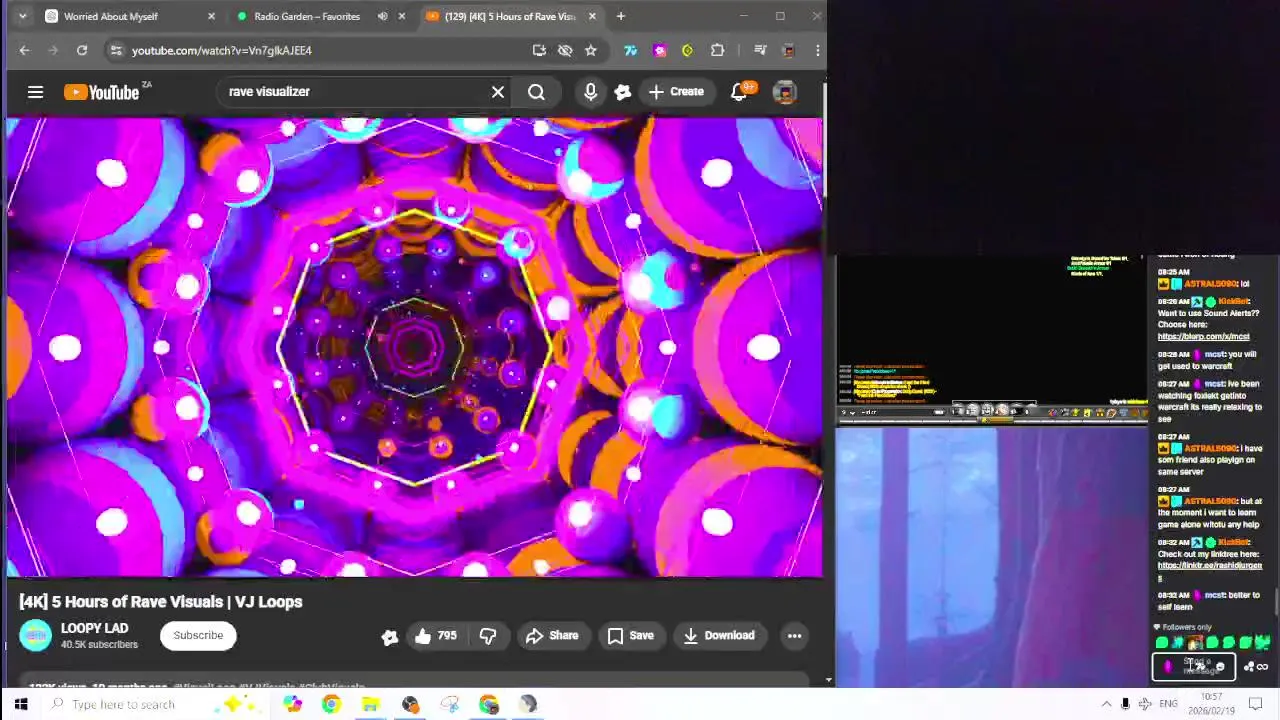The width and height of the screenshot is (1280, 720).
Task: Save the video to a playlist
Action: [631, 635]
